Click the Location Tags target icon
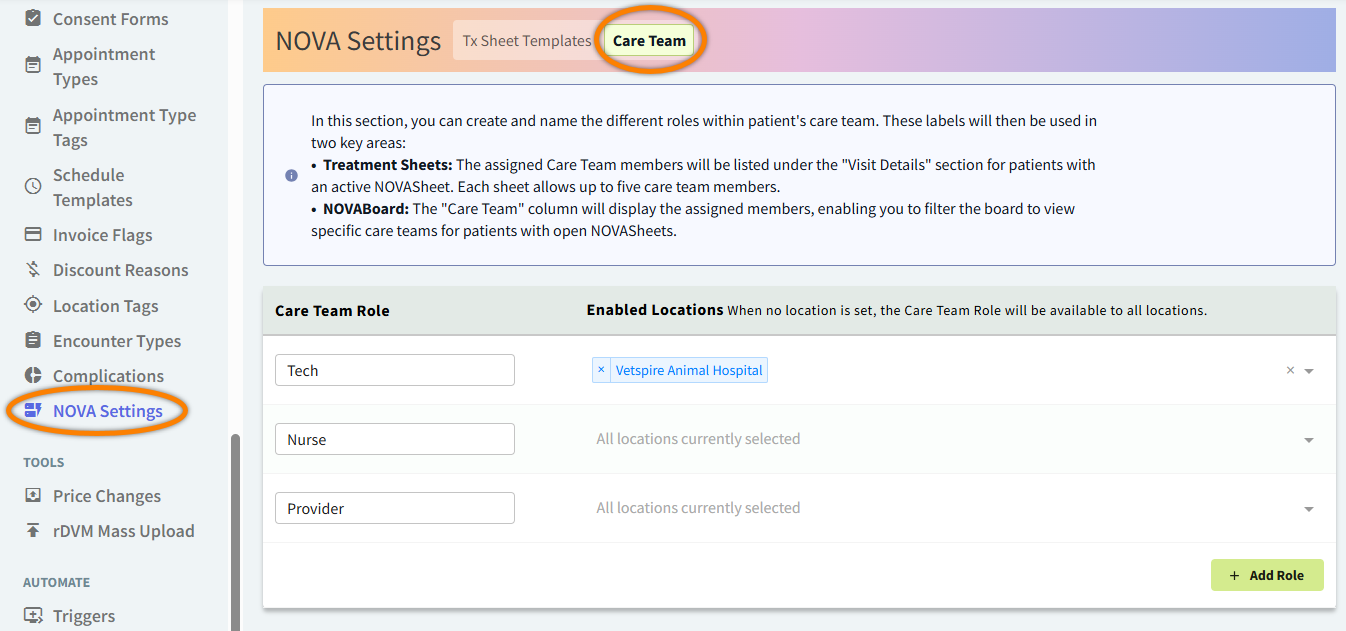The image size is (1346, 631). (x=33, y=305)
